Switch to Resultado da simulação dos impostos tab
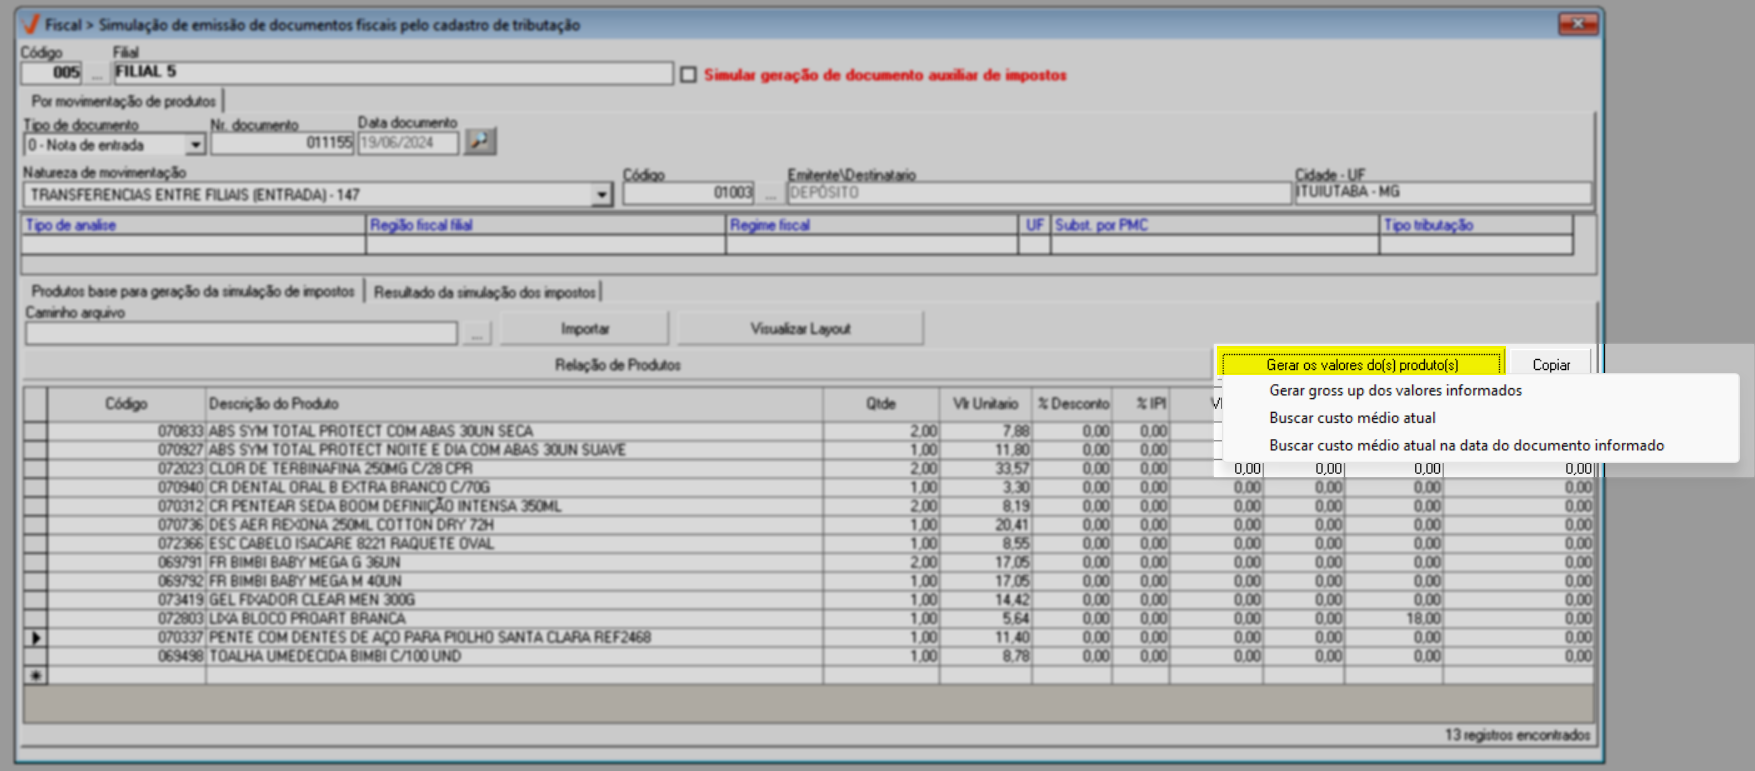Image resolution: width=1755 pixels, height=771 pixels. point(485,292)
